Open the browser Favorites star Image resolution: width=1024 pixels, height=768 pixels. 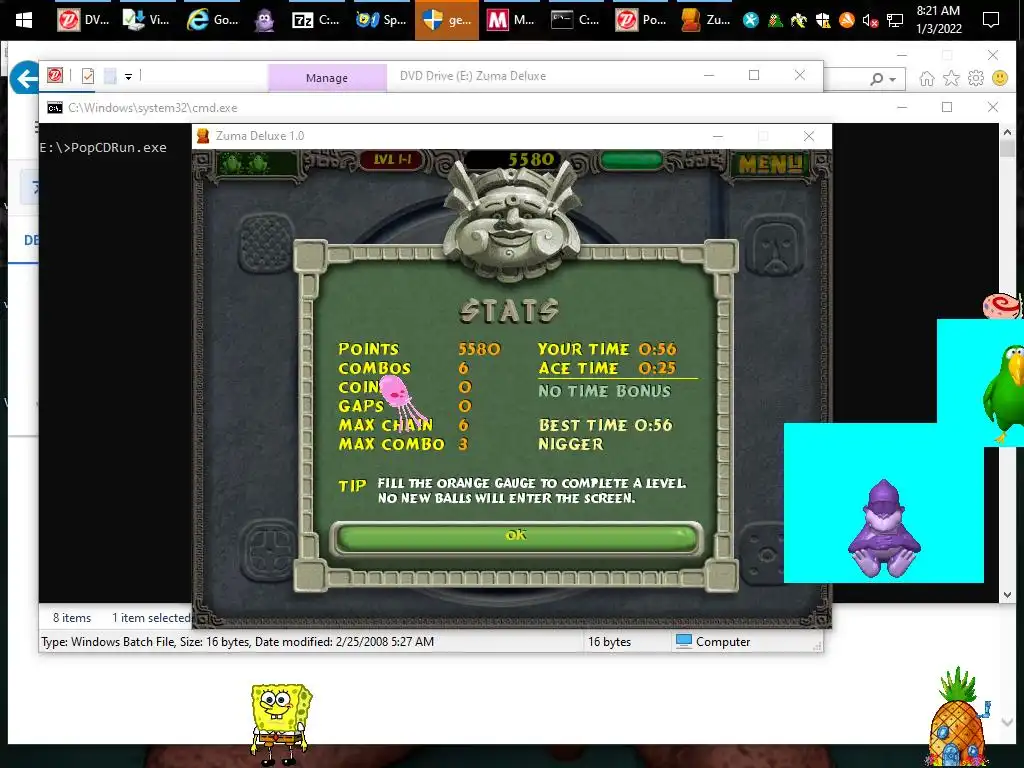click(x=952, y=78)
